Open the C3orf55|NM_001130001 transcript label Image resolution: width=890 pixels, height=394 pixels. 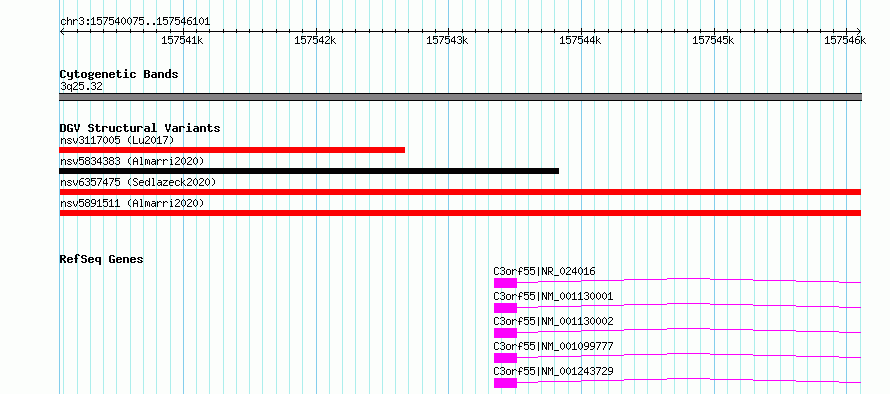coord(553,296)
